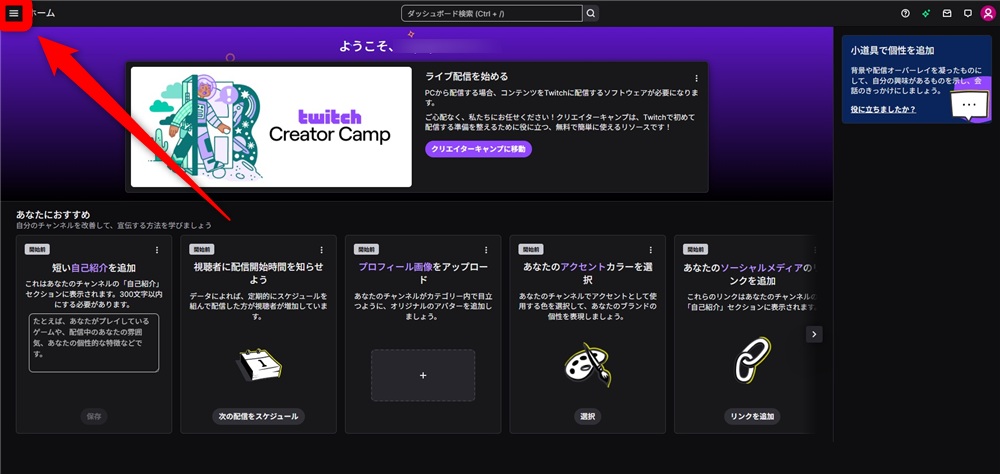Open options menu on プロフィール画像 card

click(486, 250)
